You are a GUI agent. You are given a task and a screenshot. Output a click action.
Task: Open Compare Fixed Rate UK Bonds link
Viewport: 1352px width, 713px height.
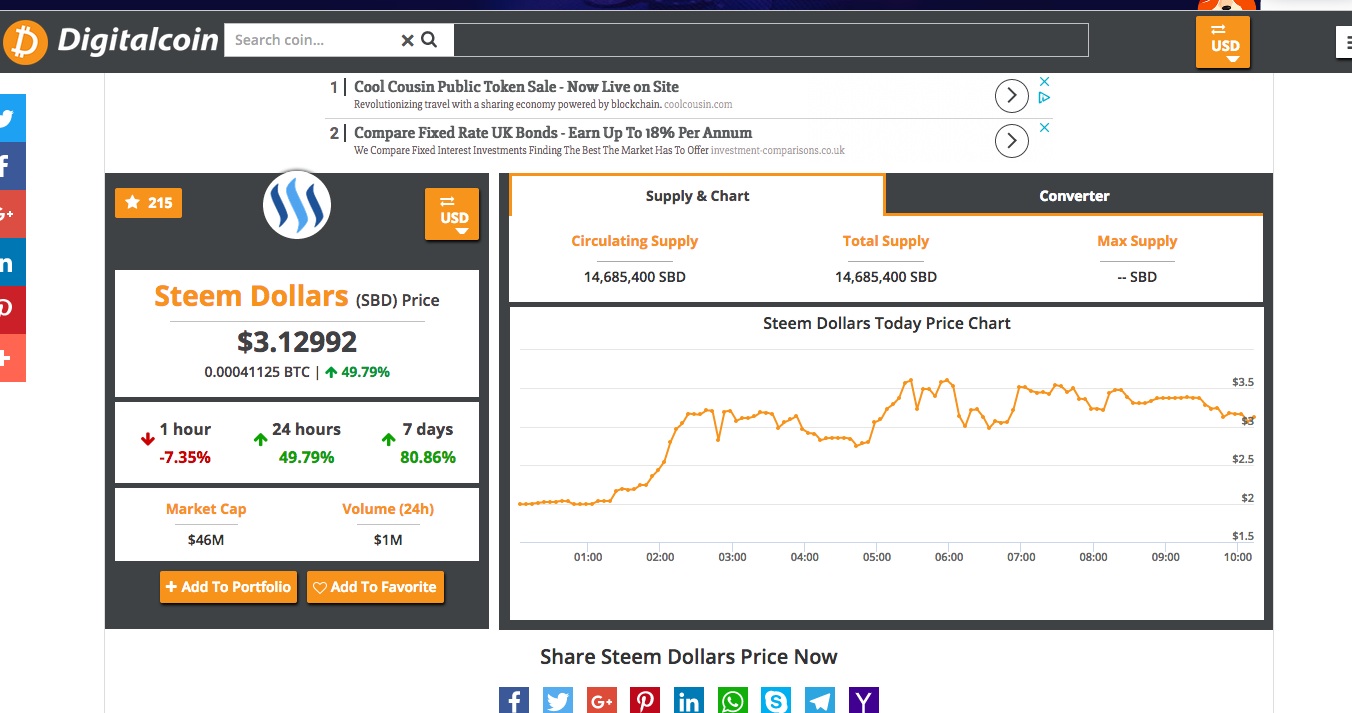553,133
